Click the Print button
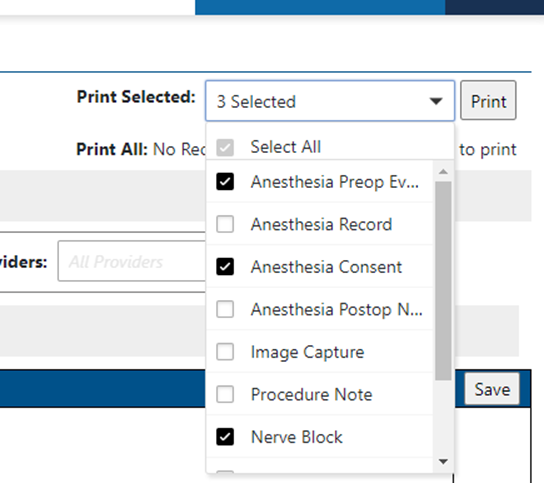The image size is (544, 483). (x=488, y=101)
